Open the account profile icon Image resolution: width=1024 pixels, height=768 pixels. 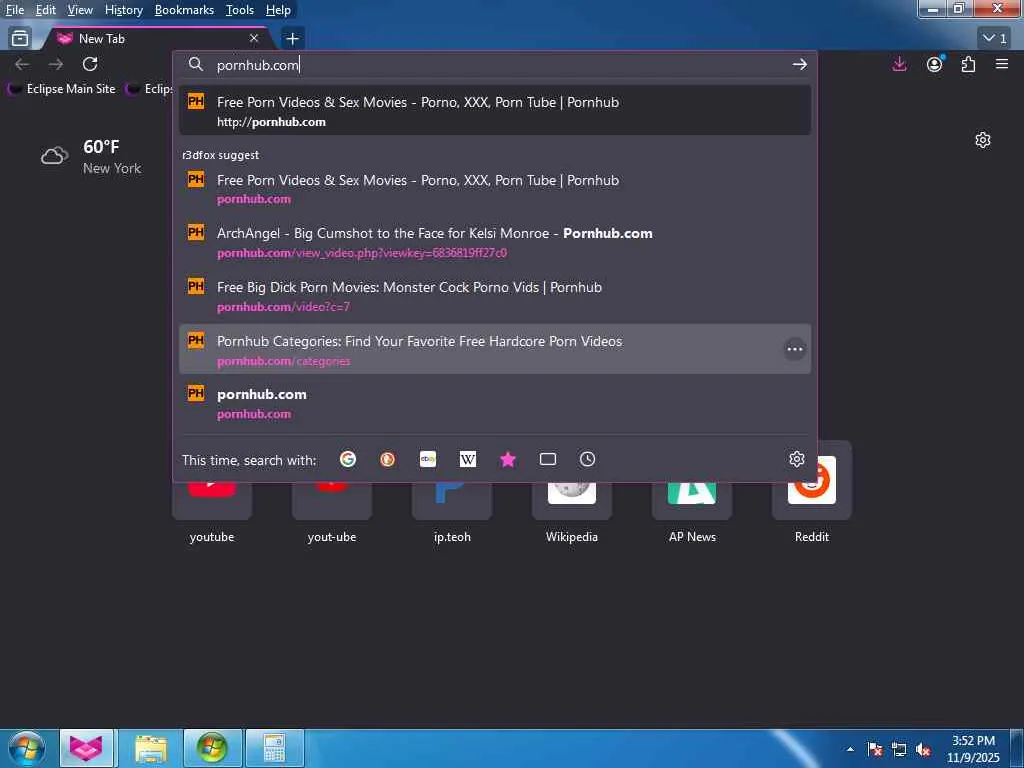[935, 64]
